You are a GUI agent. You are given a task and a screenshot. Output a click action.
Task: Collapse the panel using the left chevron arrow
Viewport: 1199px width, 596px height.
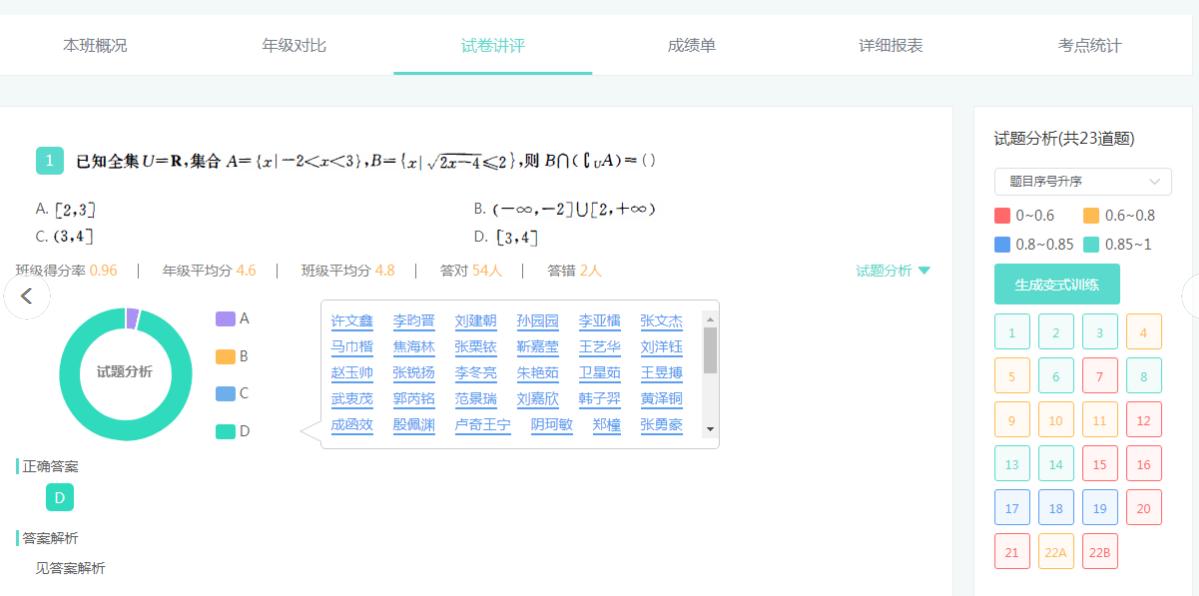27,296
